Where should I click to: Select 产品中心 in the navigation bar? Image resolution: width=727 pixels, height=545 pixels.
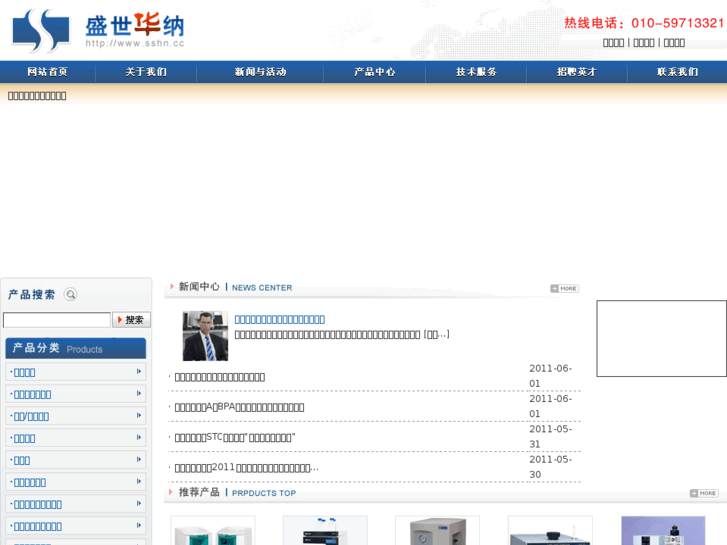[375, 72]
